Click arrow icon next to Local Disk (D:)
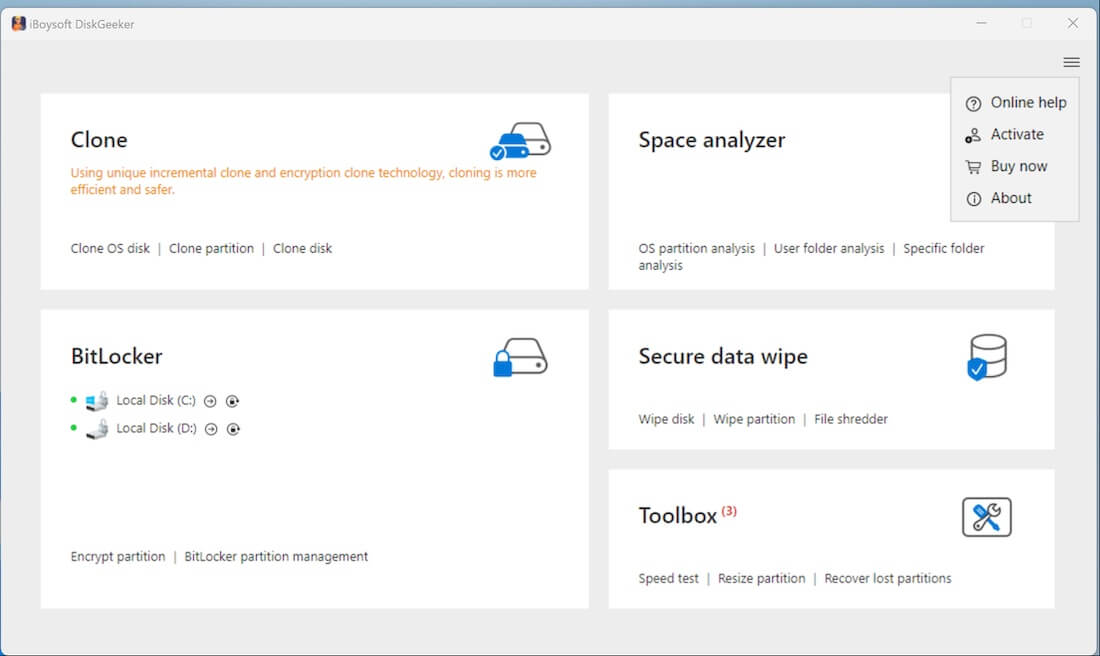 pyautogui.click(x=211, y=429)
